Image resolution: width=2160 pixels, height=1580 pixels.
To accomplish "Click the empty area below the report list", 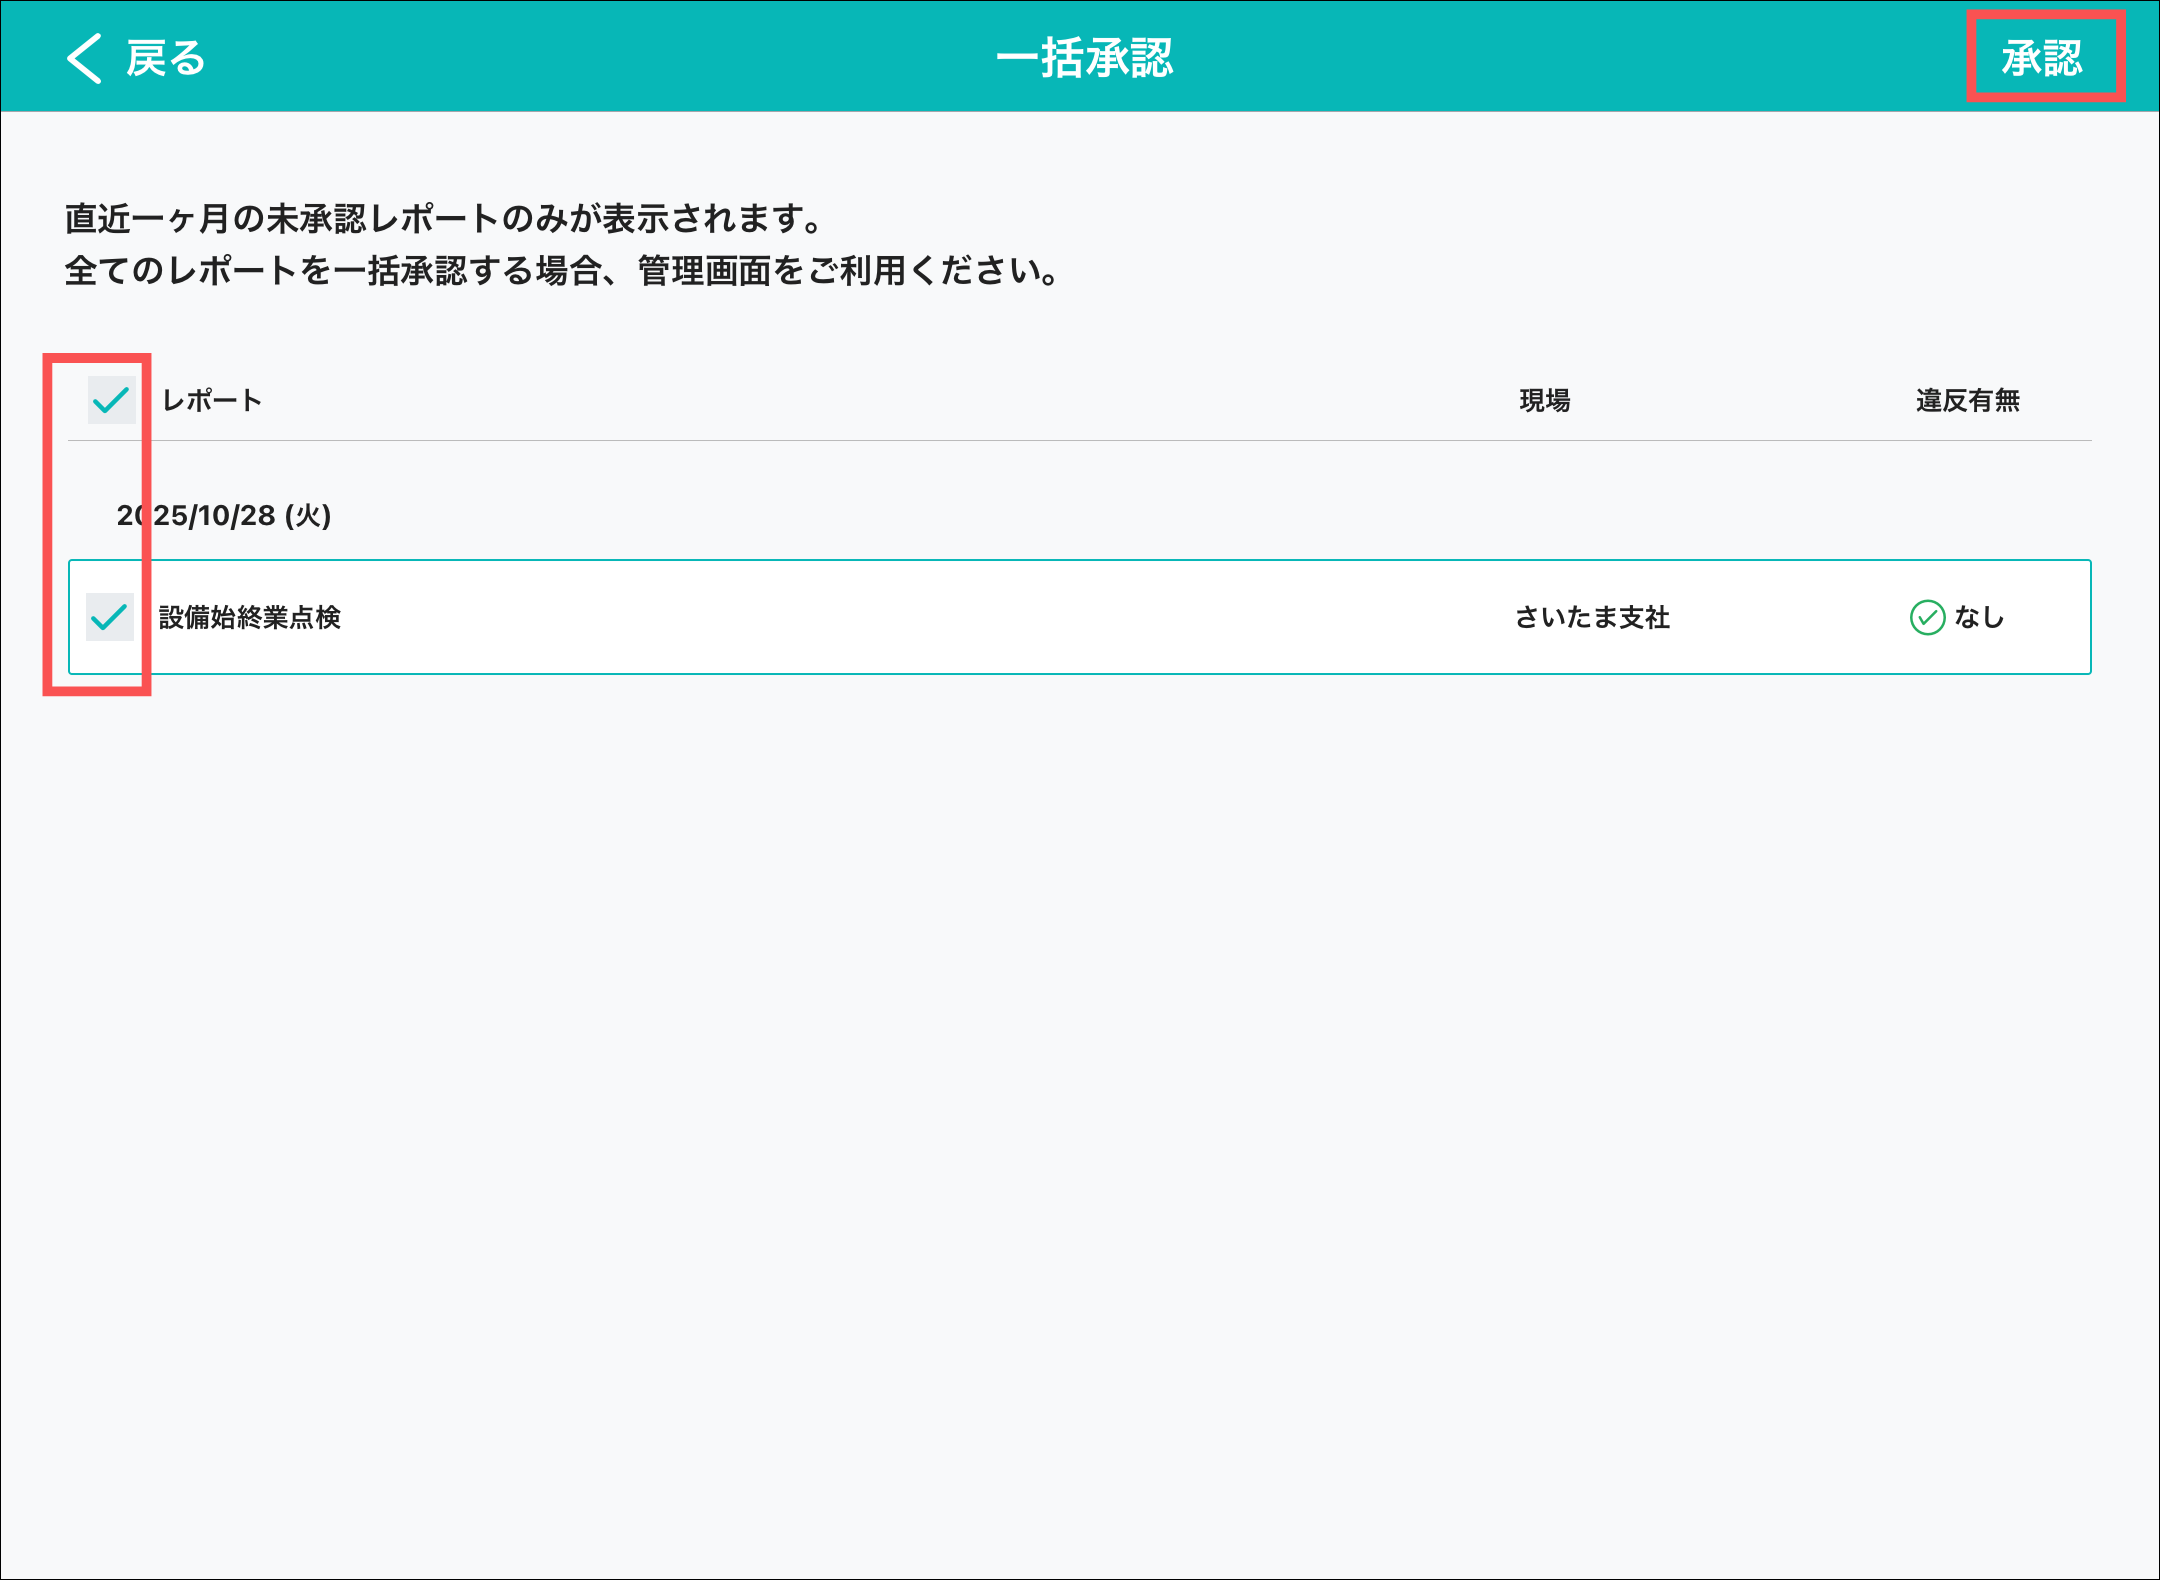I will click(x=1080, y=1100).
